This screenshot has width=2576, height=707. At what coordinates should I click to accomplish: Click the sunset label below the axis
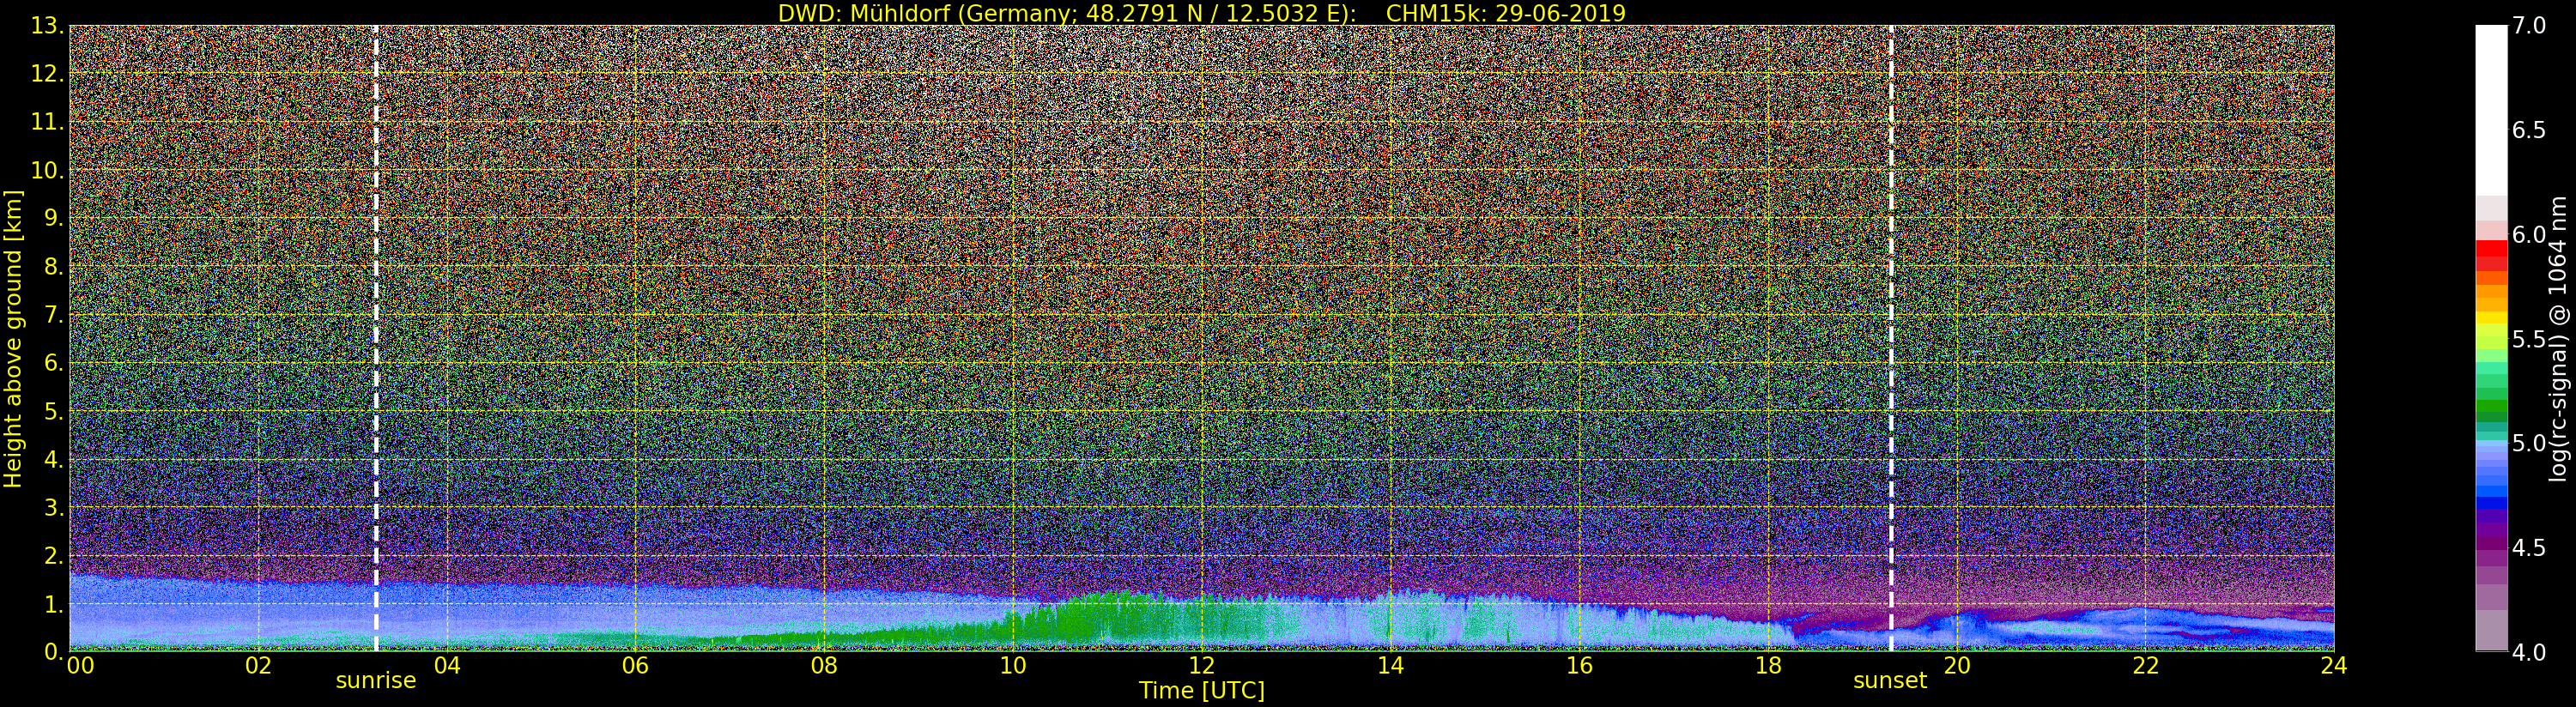pos(1889,681)
